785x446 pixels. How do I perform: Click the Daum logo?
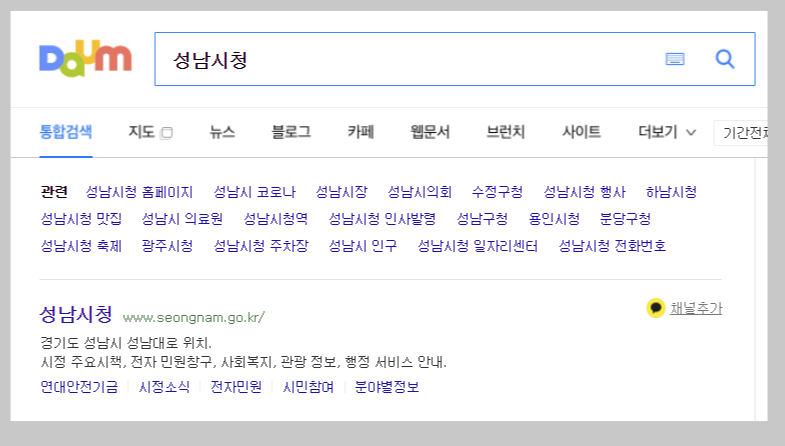[86, 59]
